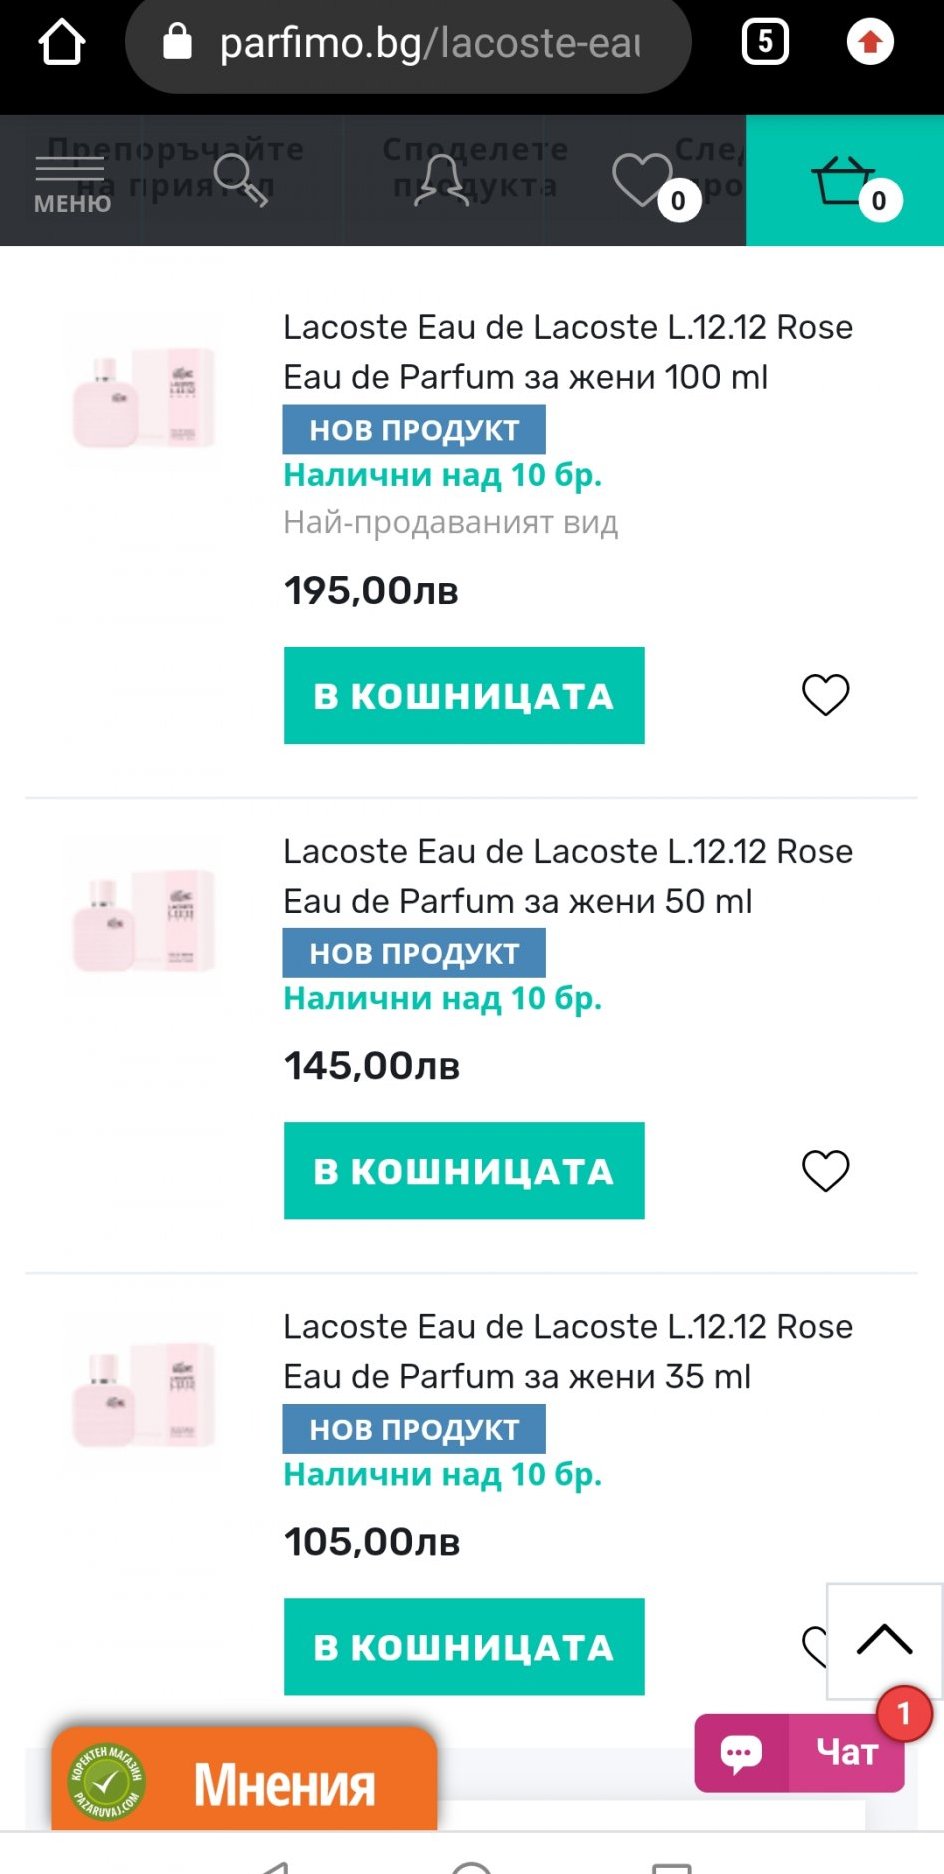Open the 35 ml Lacoste Rose product title
944x1874 pixels.
567,1351
